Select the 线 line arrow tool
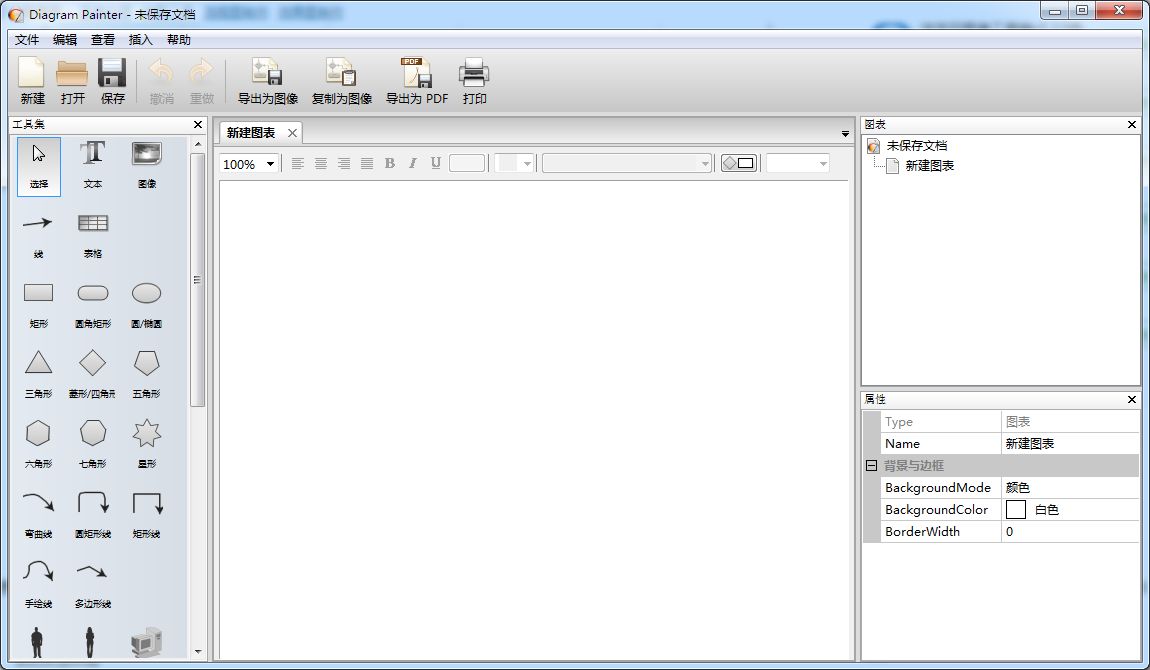The height and width of the screenshot is (670, 1150). pos(38,236)
